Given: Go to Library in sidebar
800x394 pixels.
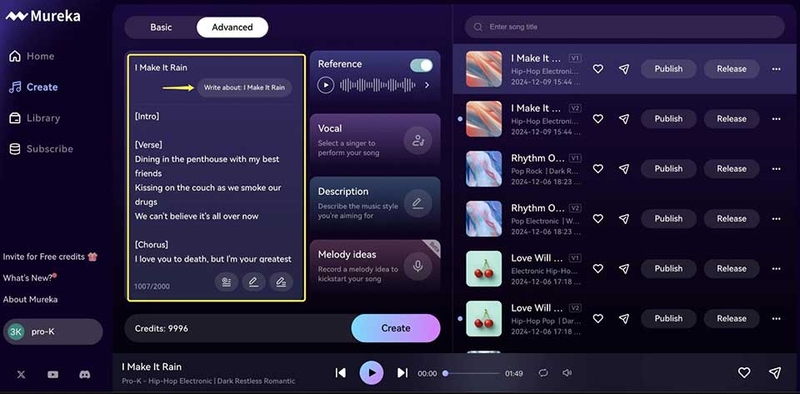Looking at the screenshot, I should coord(35,118).
